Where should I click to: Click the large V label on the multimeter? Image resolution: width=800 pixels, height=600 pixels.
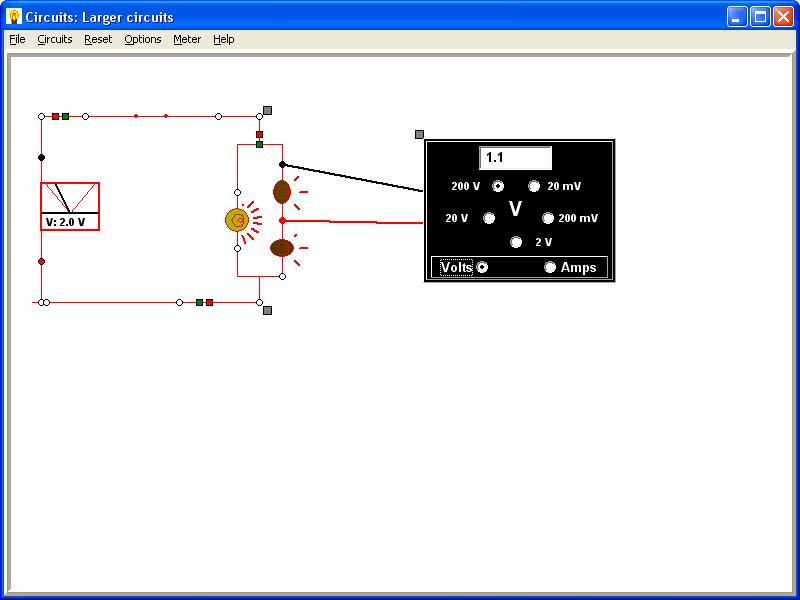[515, 209]
